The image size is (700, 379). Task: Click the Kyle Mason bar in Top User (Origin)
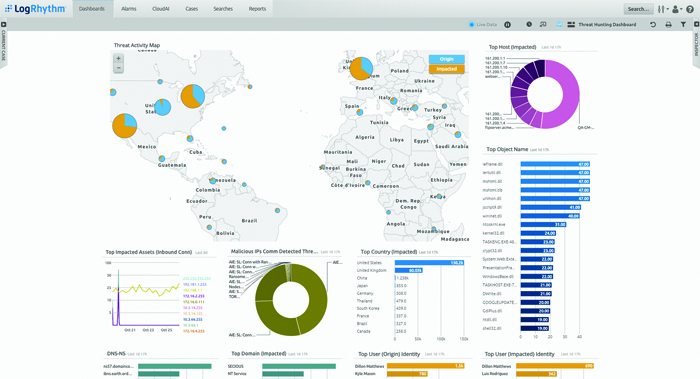tap(407, 374)
